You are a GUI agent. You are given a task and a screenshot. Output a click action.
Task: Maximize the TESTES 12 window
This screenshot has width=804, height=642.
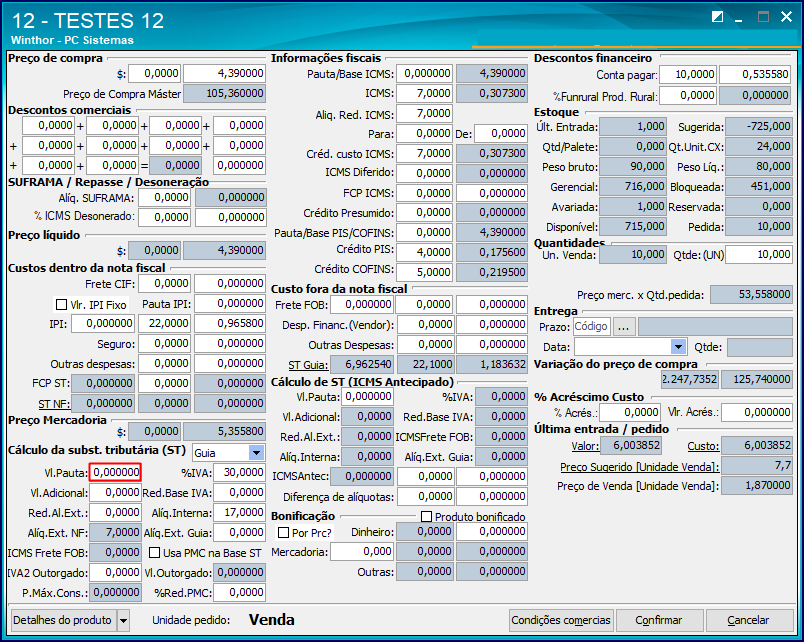[x=763, y=17]
